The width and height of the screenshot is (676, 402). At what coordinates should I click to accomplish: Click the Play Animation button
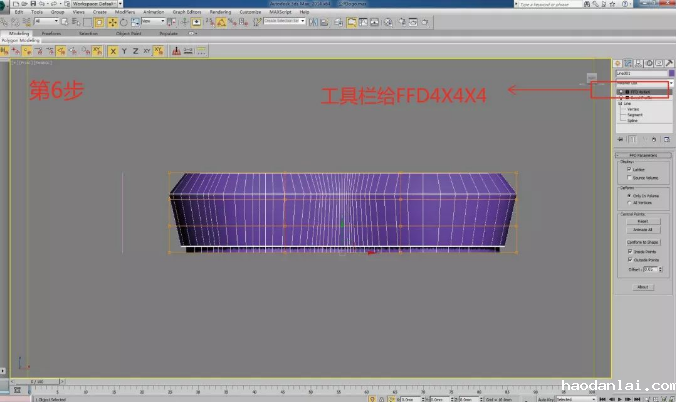click(x=620, y=399)
